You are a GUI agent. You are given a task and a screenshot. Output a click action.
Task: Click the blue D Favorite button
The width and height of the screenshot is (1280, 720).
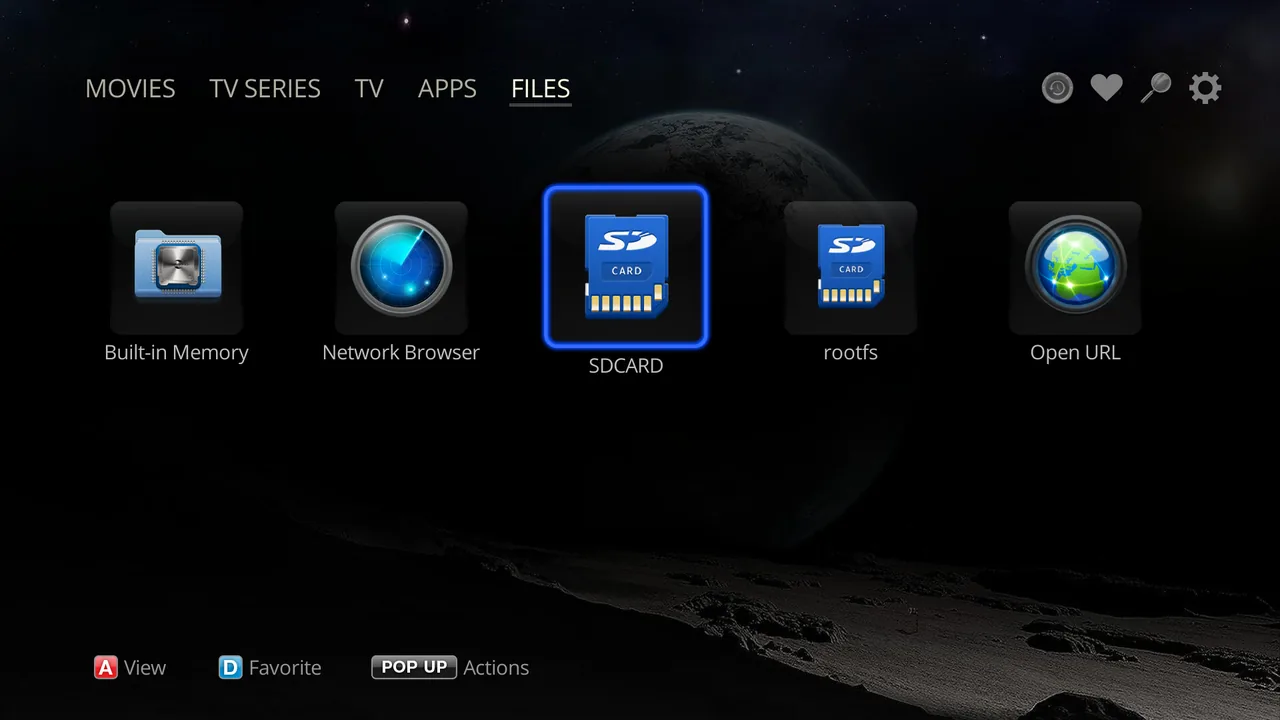tap(270, 667)
